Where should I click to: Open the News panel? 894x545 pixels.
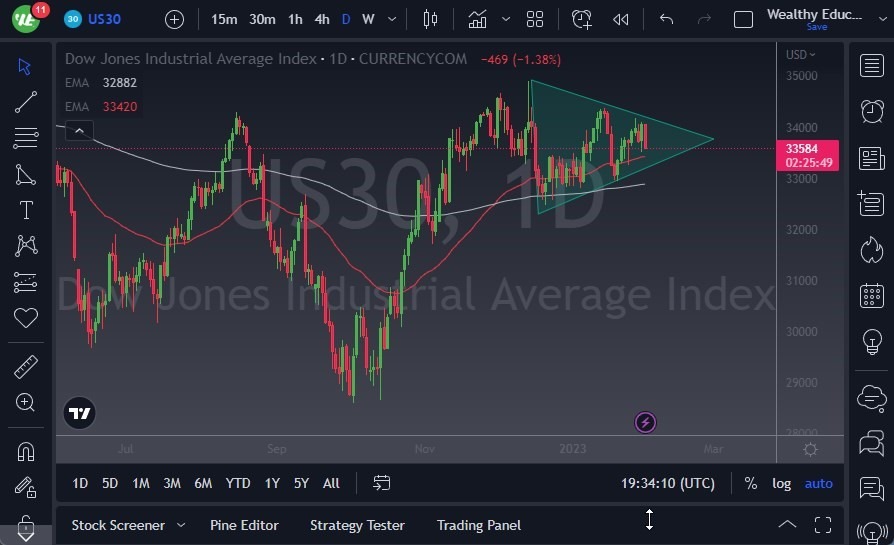872,158
